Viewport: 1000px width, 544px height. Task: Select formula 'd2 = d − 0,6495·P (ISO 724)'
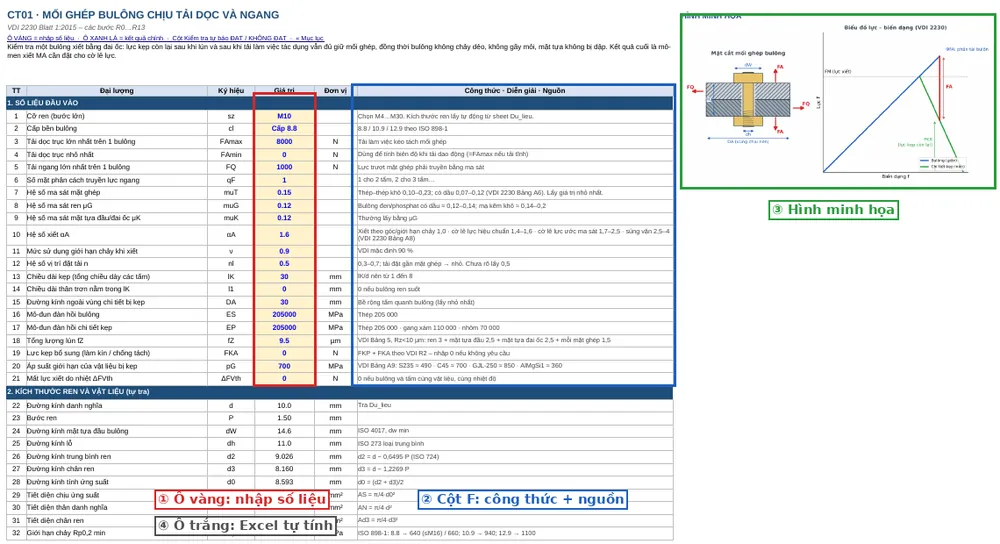click(x=399, y=457)
